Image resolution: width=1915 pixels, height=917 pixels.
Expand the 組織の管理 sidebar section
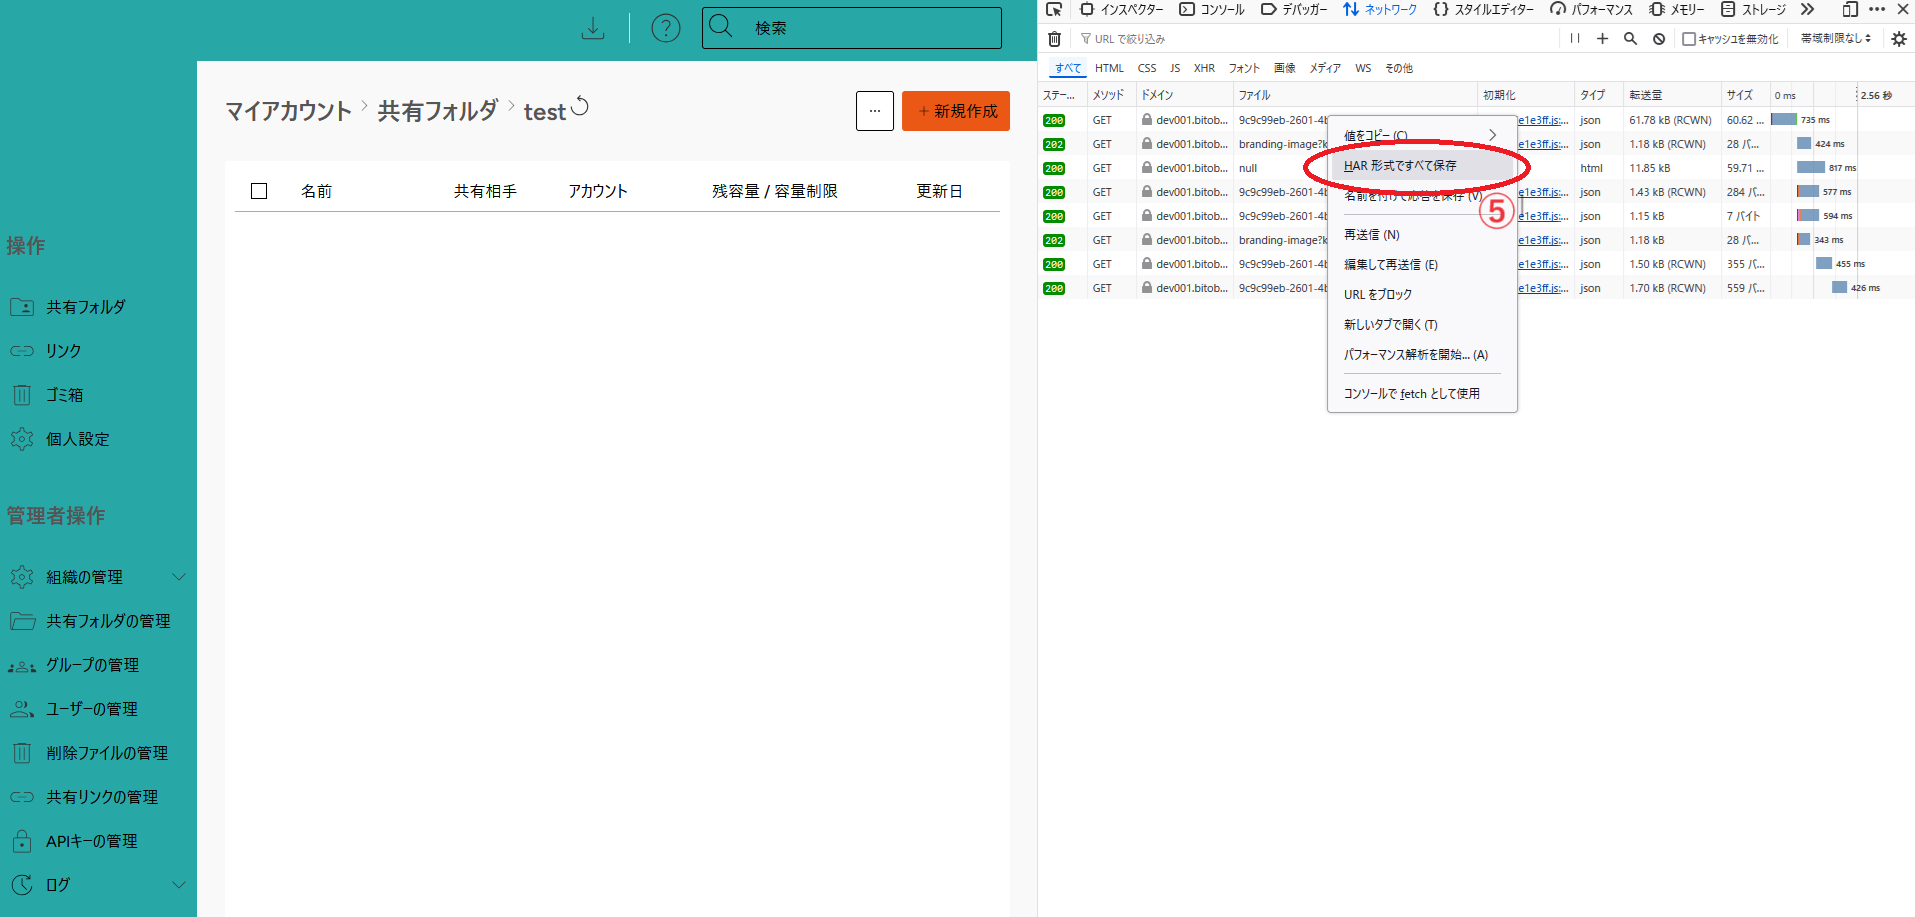(x=179, y=577)
